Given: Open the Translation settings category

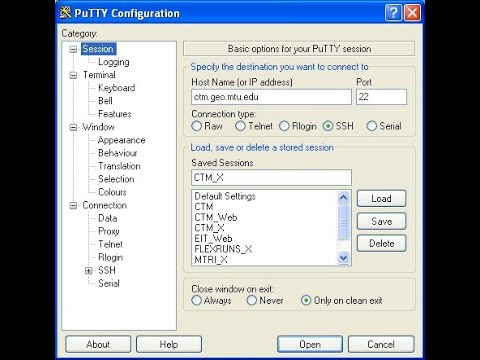Looking at the screenshot, I should pos(119,166).
